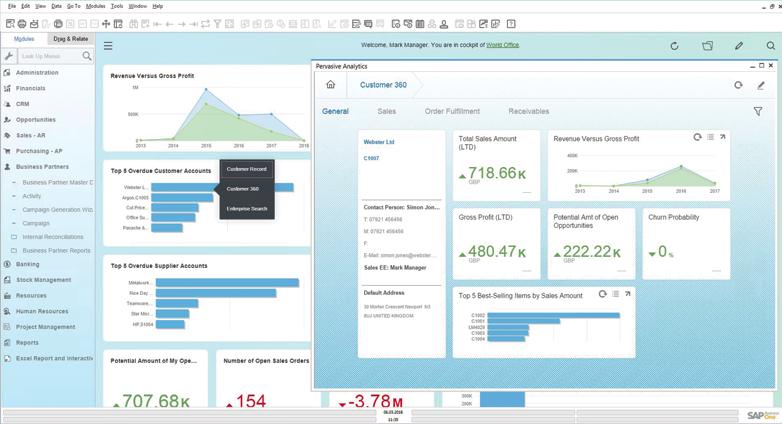Refresh Revenue Versus Gross Profit card in Customer 360
The height and width of the screenshot is (424, 782).
pyautogui.click(x=697, y=137)
